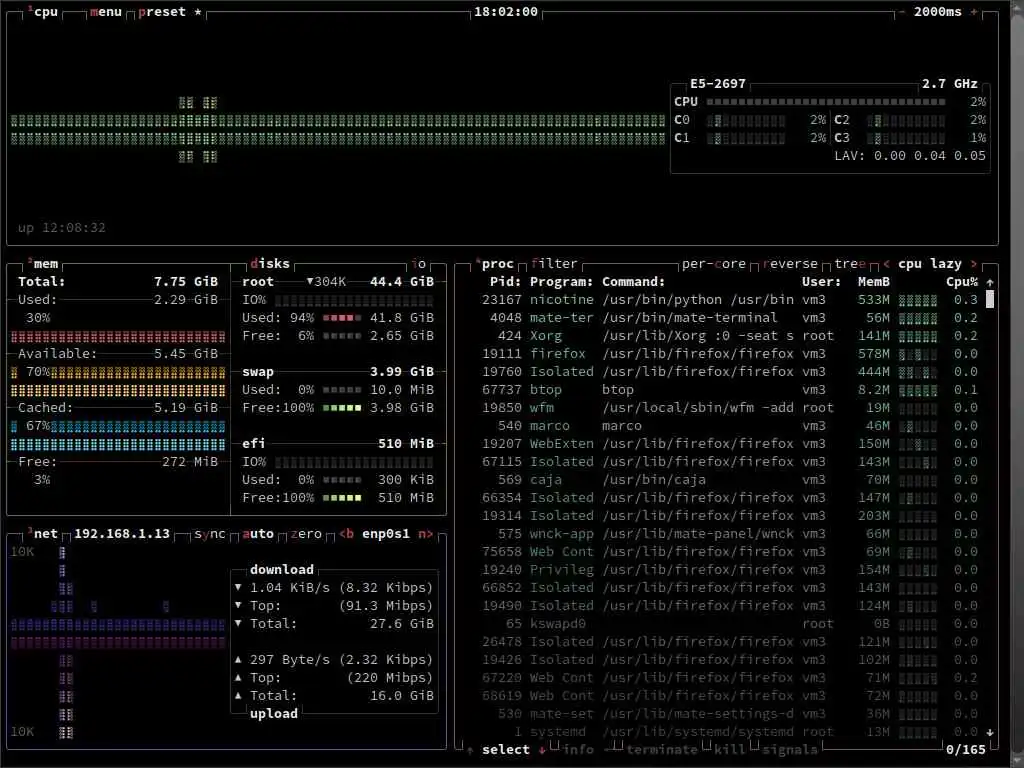
Task: Toggle the disks view
Action: pyautogui.click(x=270, y=264)
